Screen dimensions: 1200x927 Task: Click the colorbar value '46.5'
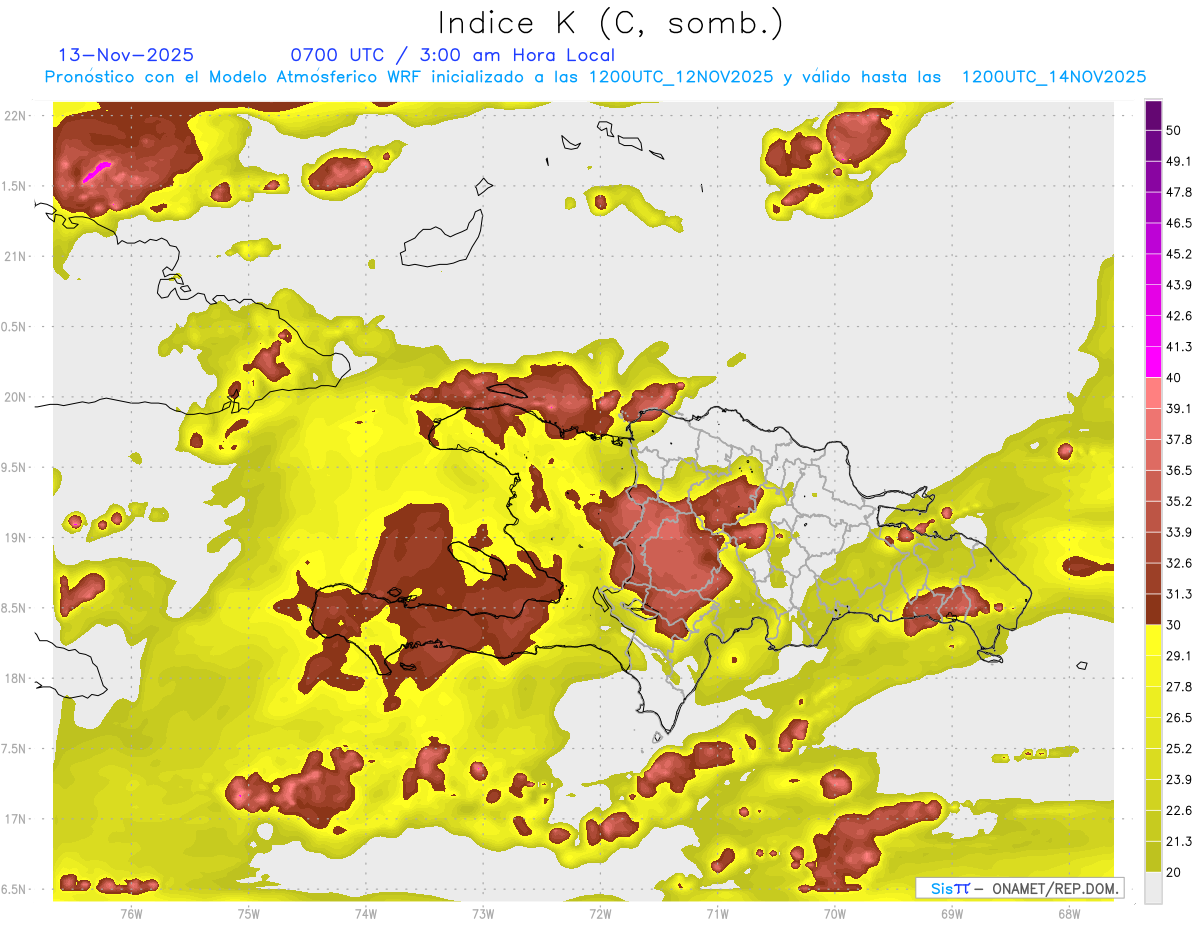(1179, 224)
